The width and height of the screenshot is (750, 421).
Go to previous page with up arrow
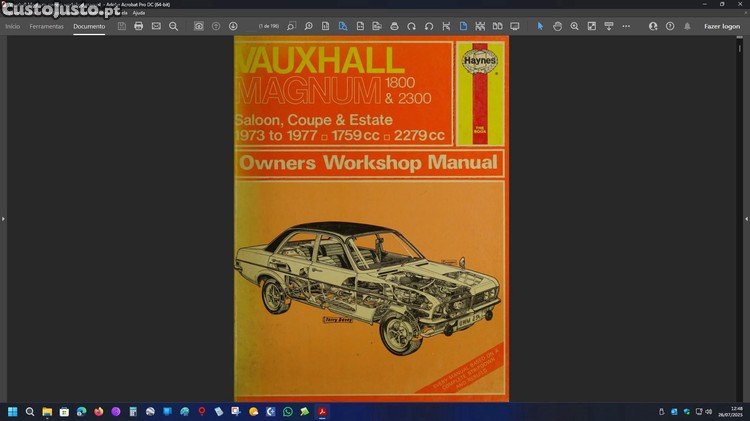pos(216,26)
